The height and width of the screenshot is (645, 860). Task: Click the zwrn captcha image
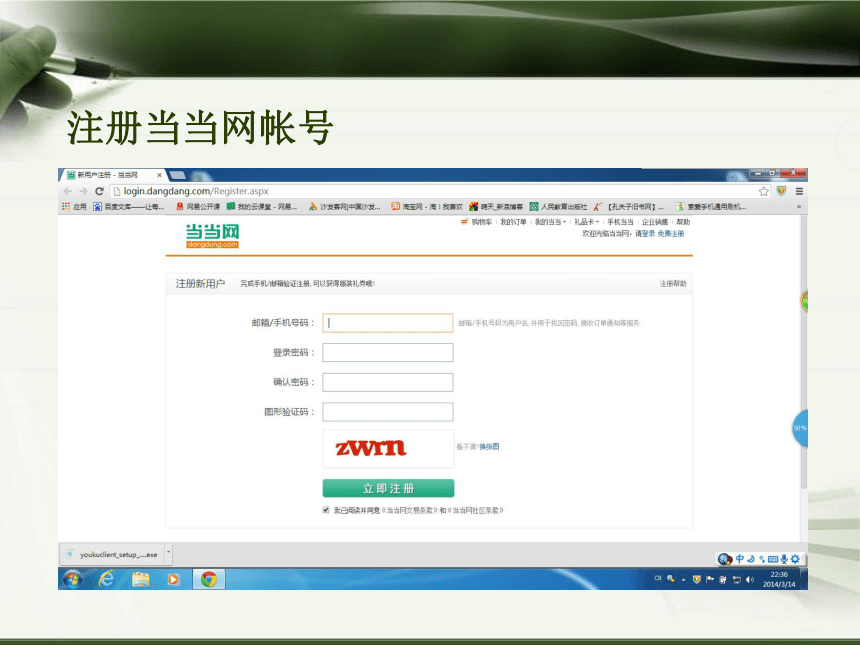tap(388, 449)
